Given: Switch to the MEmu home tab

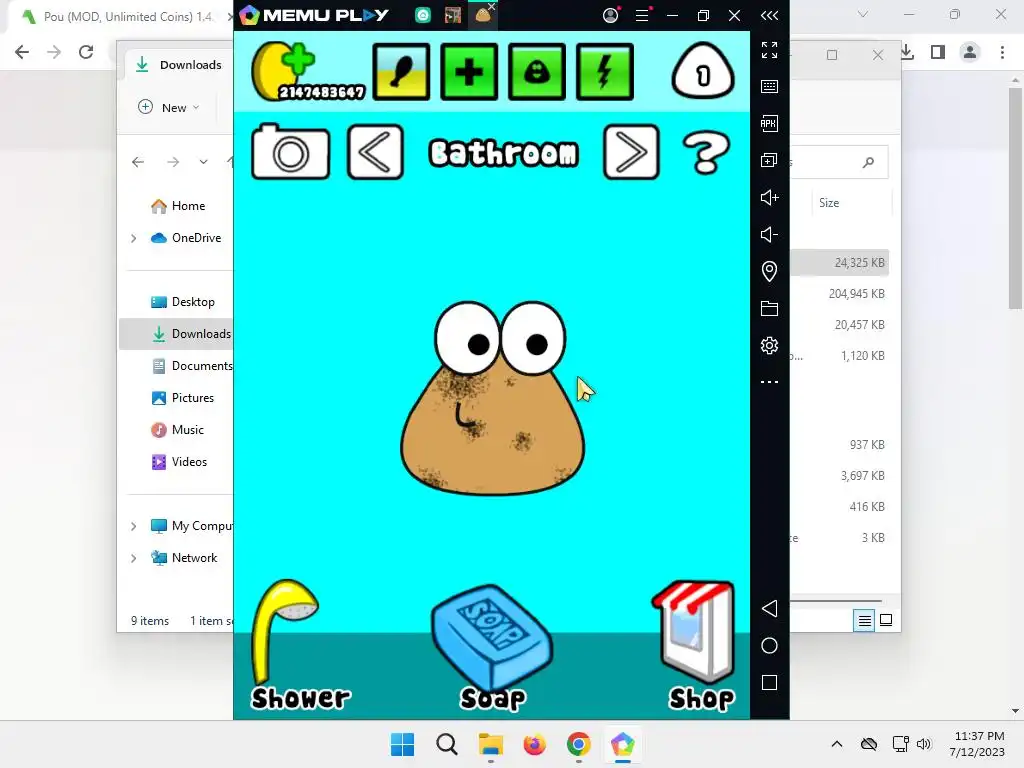Looking at the screenshot, I should [x=423, y=15].
